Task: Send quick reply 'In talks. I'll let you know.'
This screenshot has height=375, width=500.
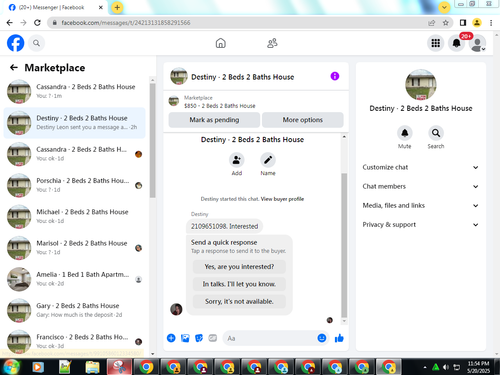Action: (x=239, y=284)
